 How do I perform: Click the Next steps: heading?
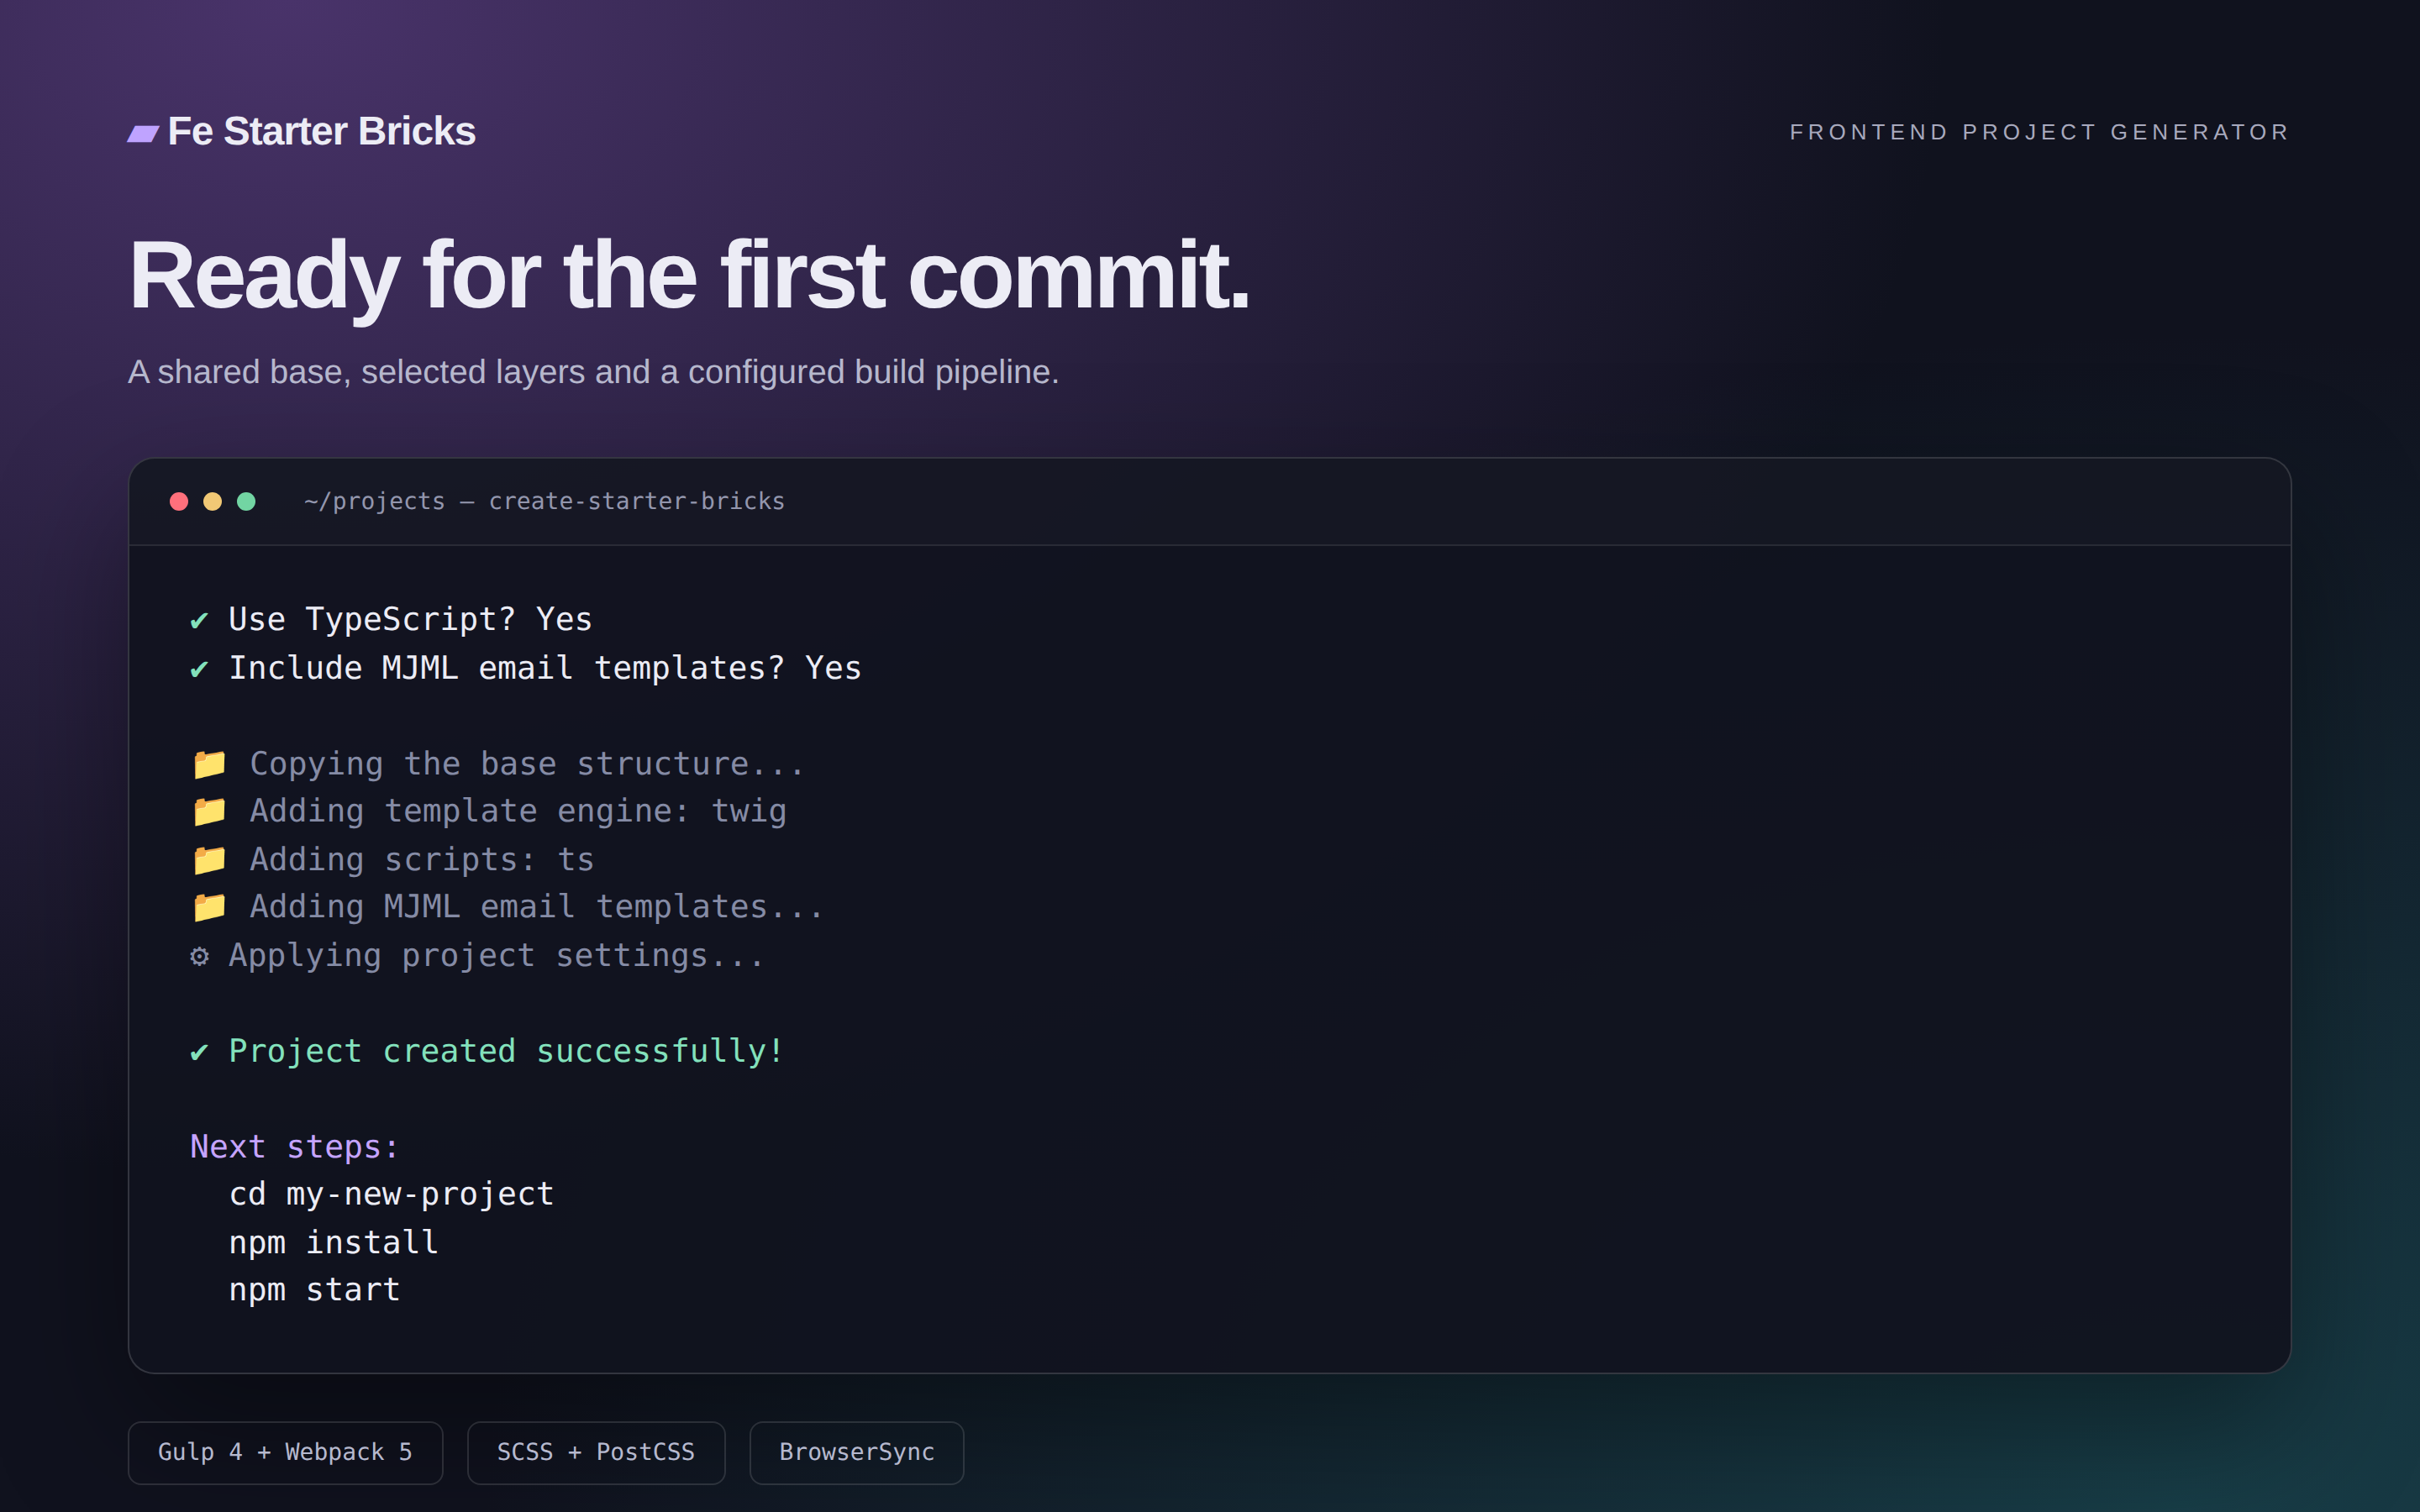(x=295, y=1147)
